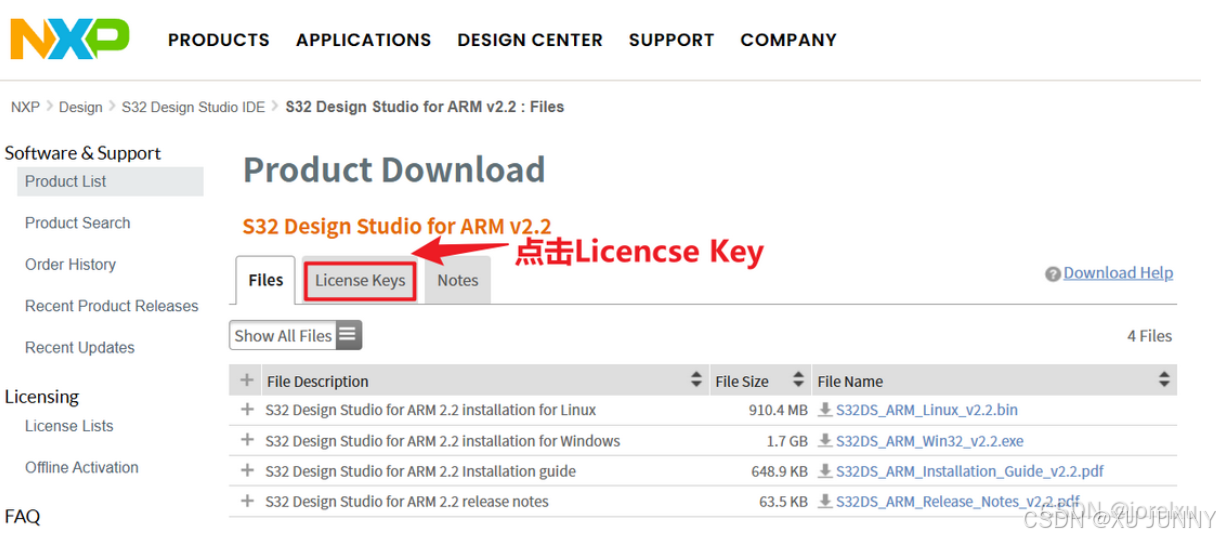
Task: Click the NXP logo
Action: (69, 38)
